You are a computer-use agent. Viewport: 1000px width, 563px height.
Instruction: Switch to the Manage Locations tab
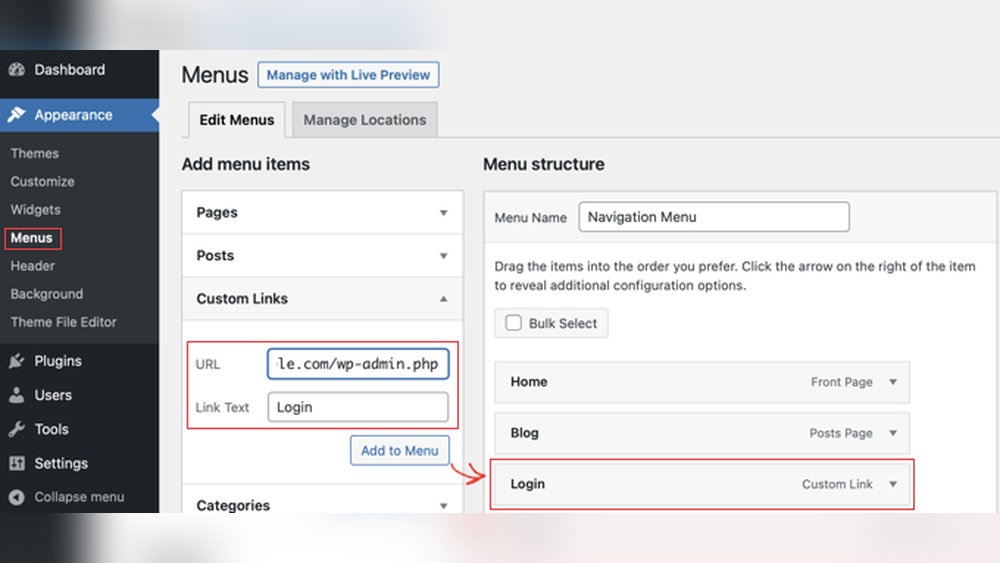click(x=365, y=120)
